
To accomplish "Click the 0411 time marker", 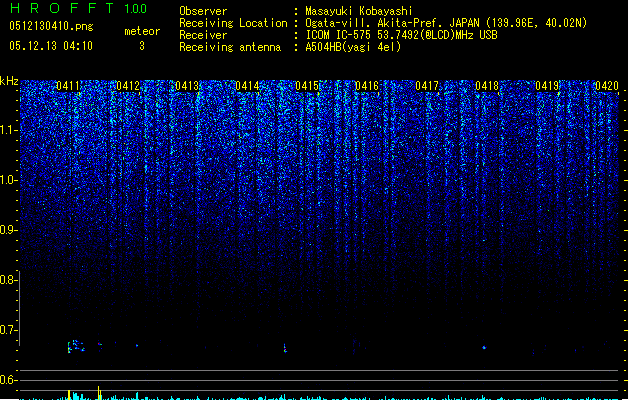I will pos(68,86).
